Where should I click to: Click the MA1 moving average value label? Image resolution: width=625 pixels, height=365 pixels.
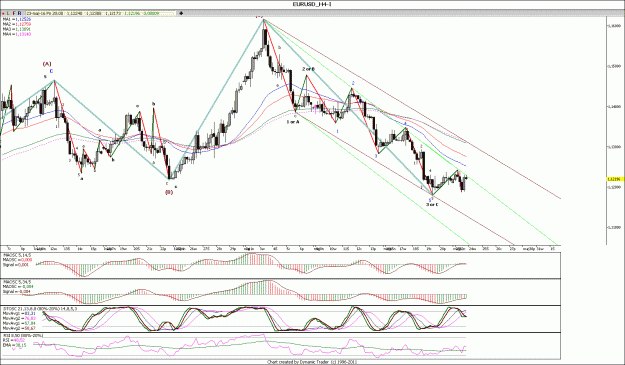coord(17,19)
